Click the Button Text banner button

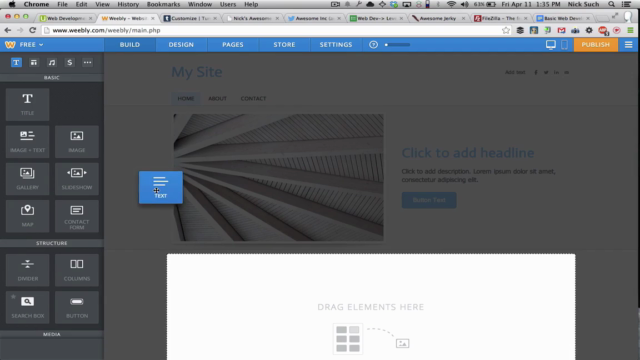pyautogui.click(x=429, y=200)
